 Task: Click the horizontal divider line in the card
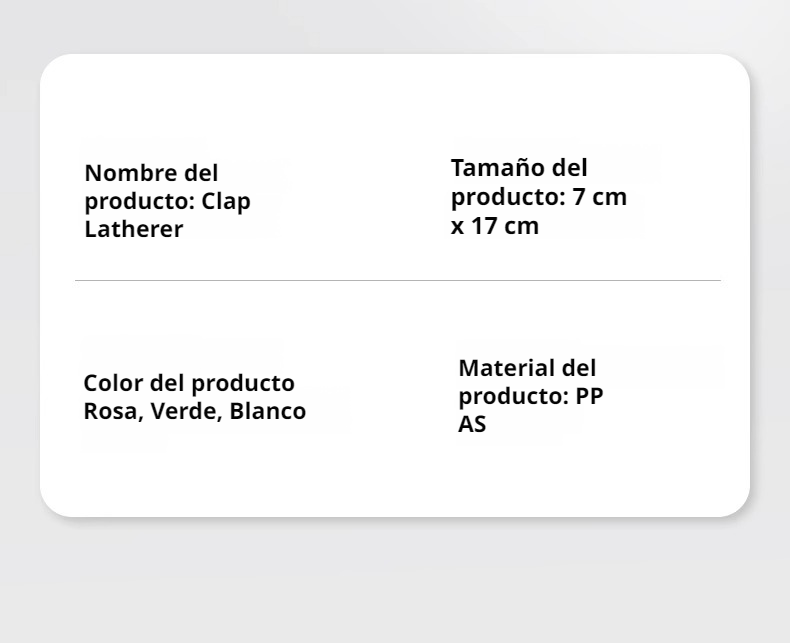397,281
